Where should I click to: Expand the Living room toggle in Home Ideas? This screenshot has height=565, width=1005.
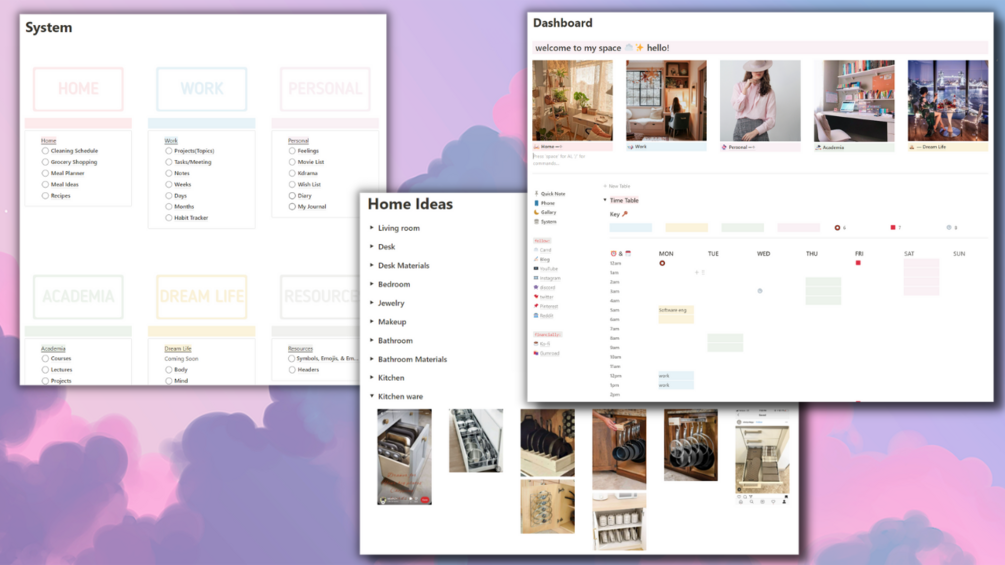[x=372, y=227]
